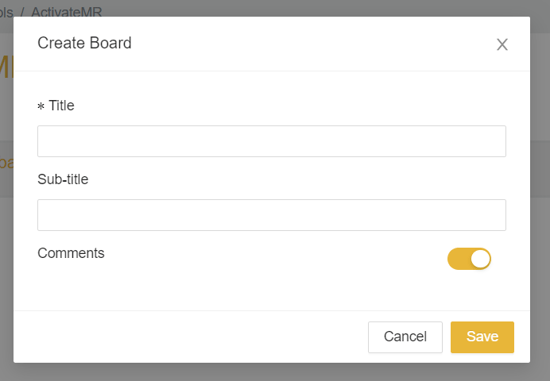Image resolution: width=550 pixels, height=381 pixels.
Task: Save the new board
Action: pyautogui.click(x=482, y=337)
